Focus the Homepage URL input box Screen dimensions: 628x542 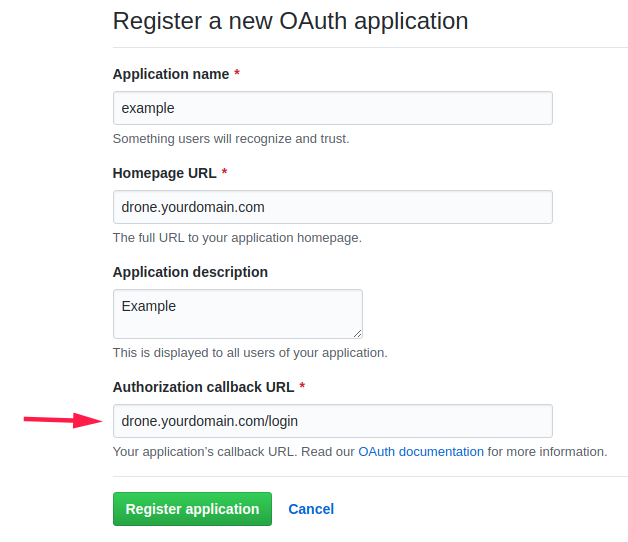332,207
